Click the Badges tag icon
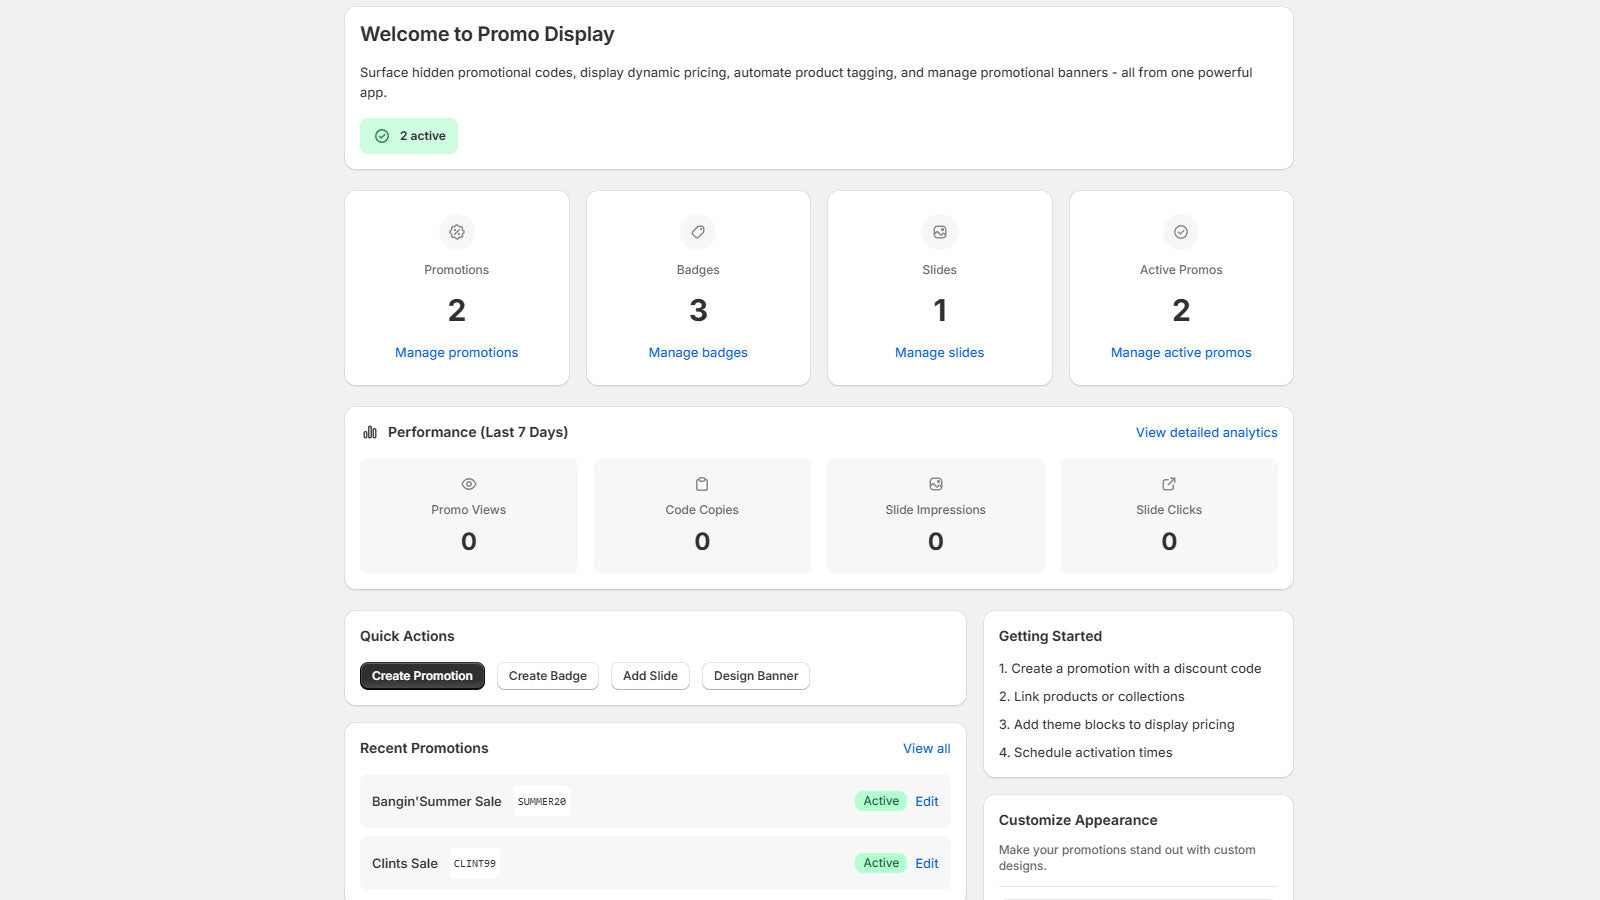 point(698,232)
